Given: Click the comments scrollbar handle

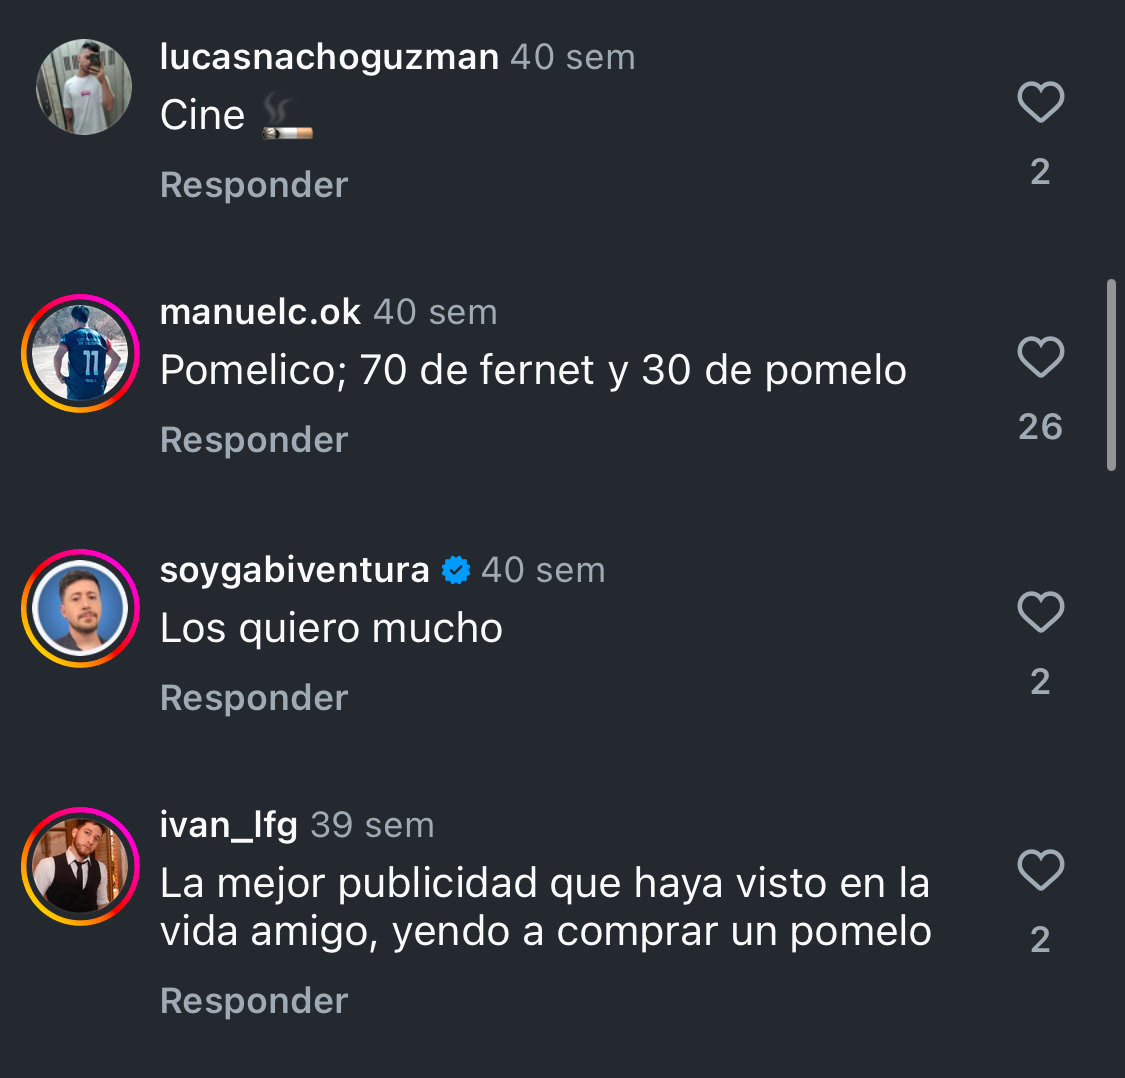Looking at the screenshot, I should coord(1111,375).
